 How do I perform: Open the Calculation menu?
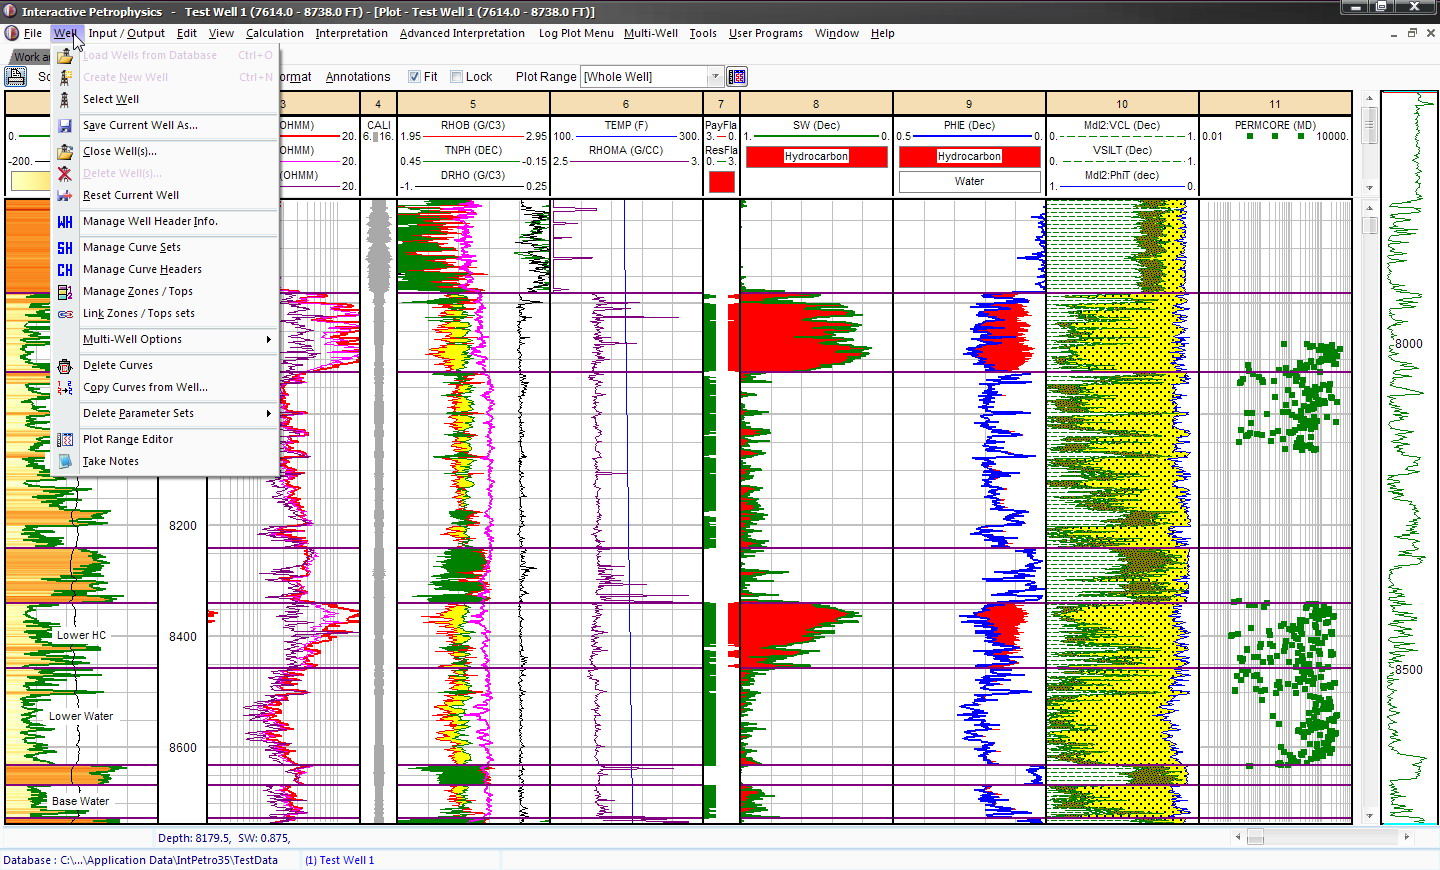275,33
